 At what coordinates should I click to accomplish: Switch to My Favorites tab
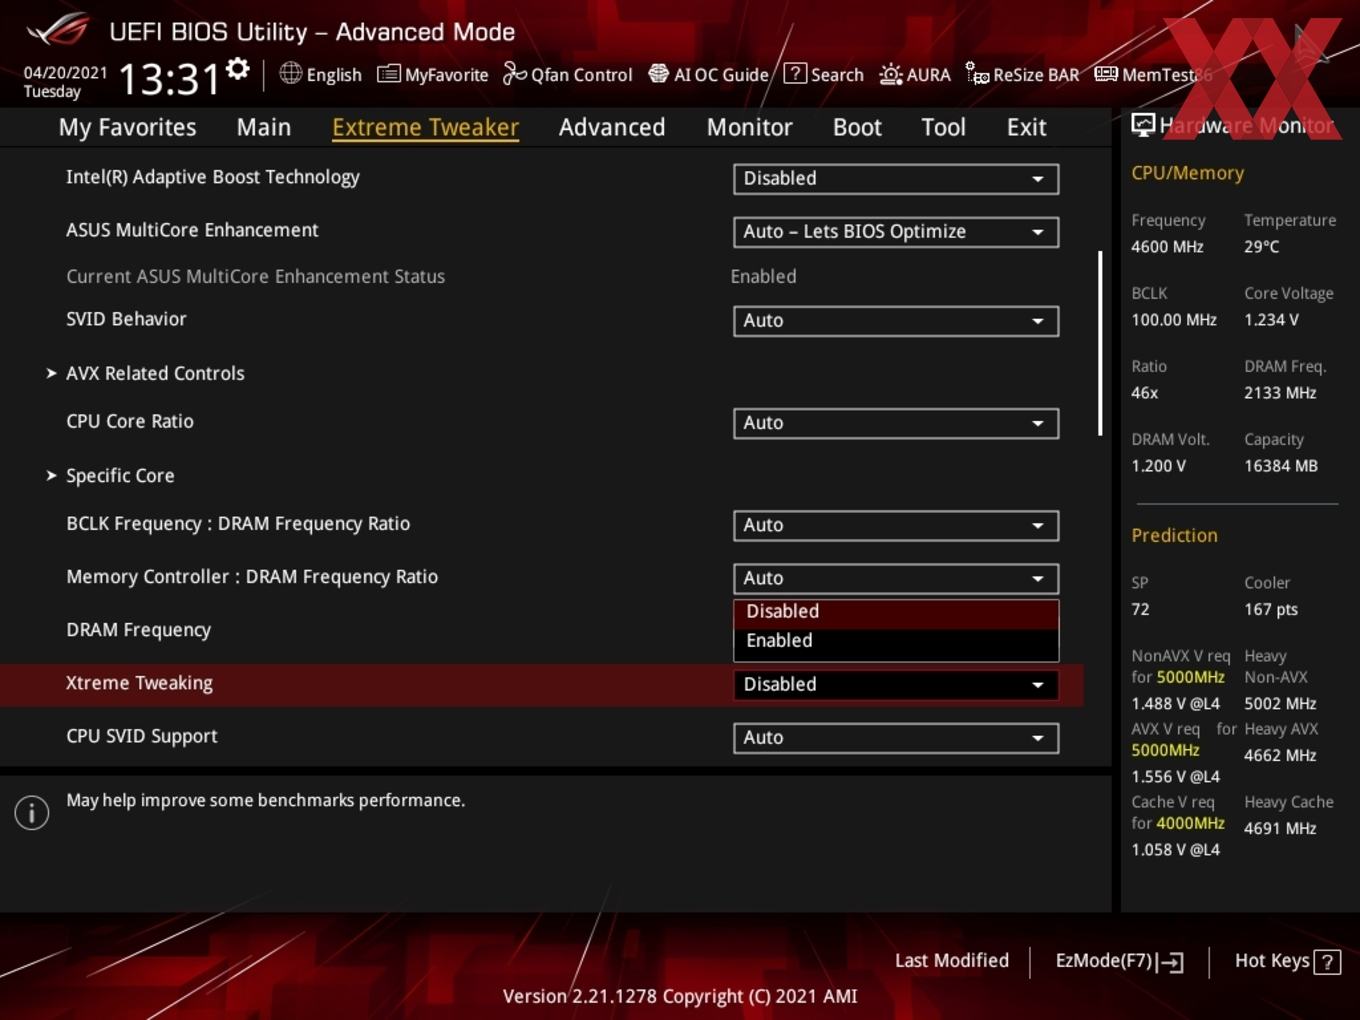click(127, 127)
